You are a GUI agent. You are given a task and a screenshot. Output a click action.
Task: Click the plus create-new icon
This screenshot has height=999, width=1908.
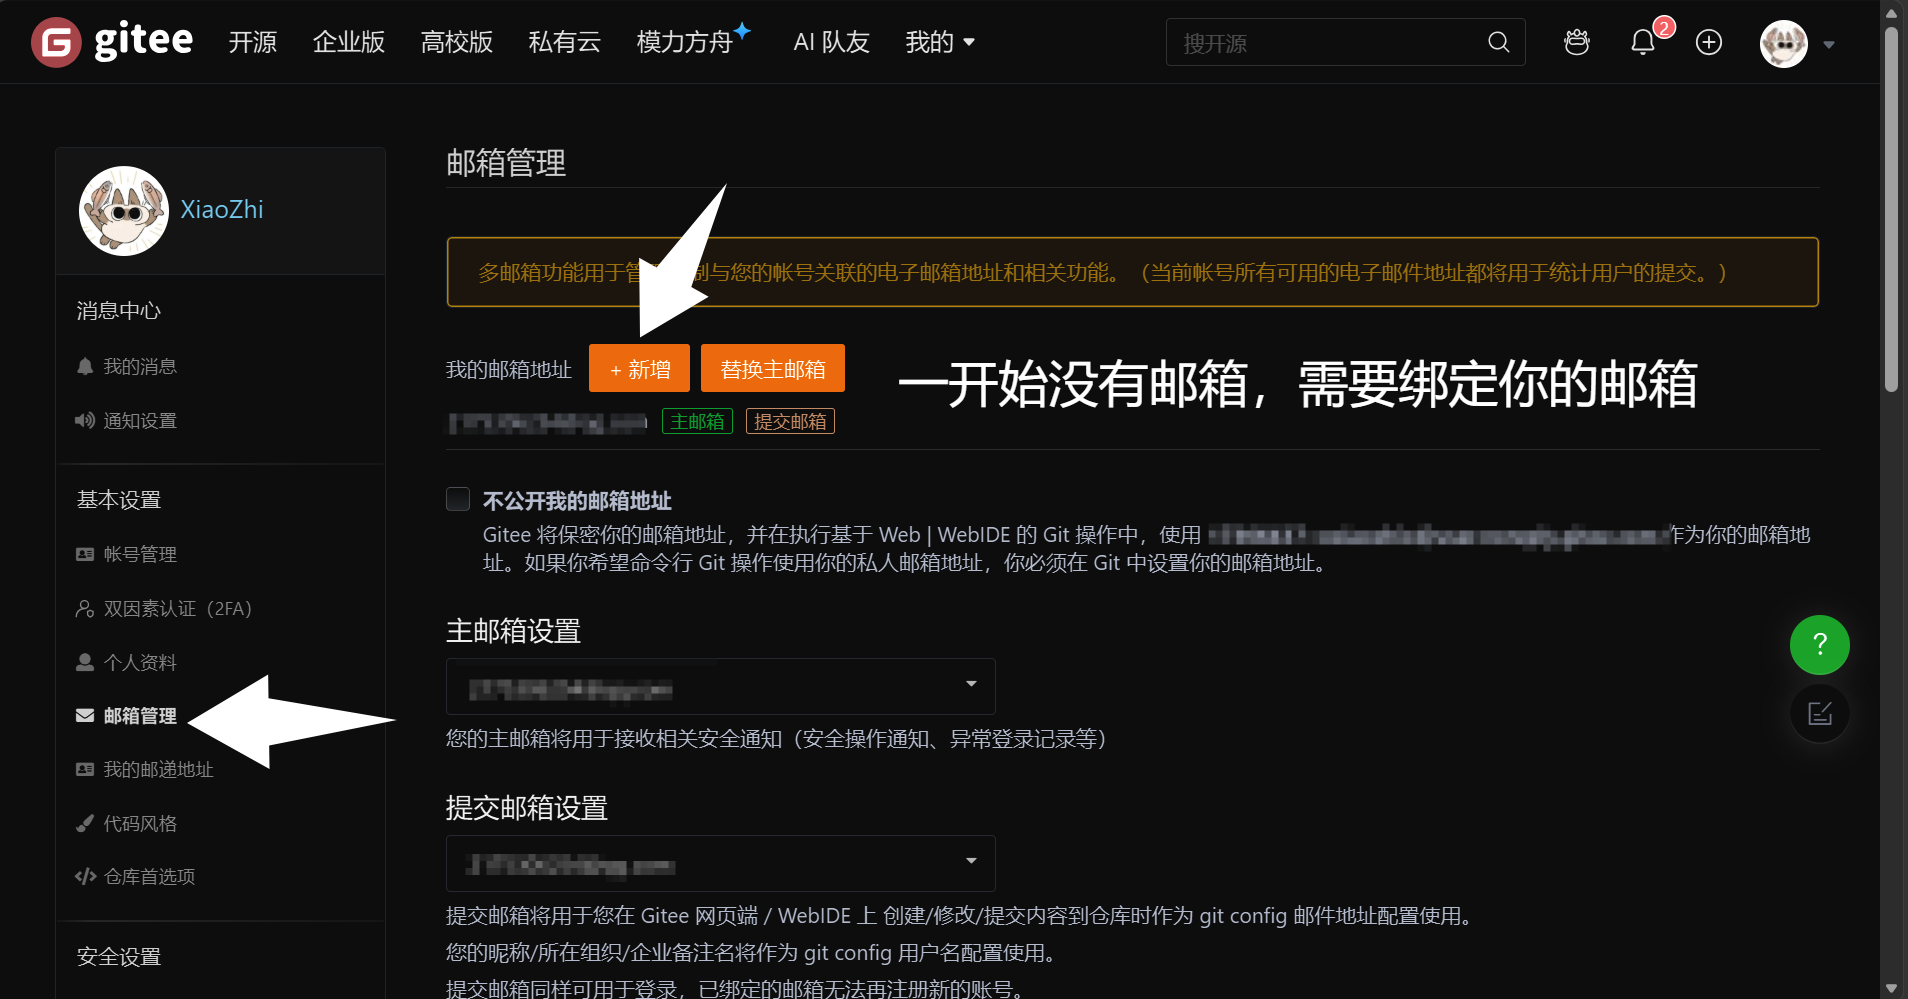[x=1709, y=42]
